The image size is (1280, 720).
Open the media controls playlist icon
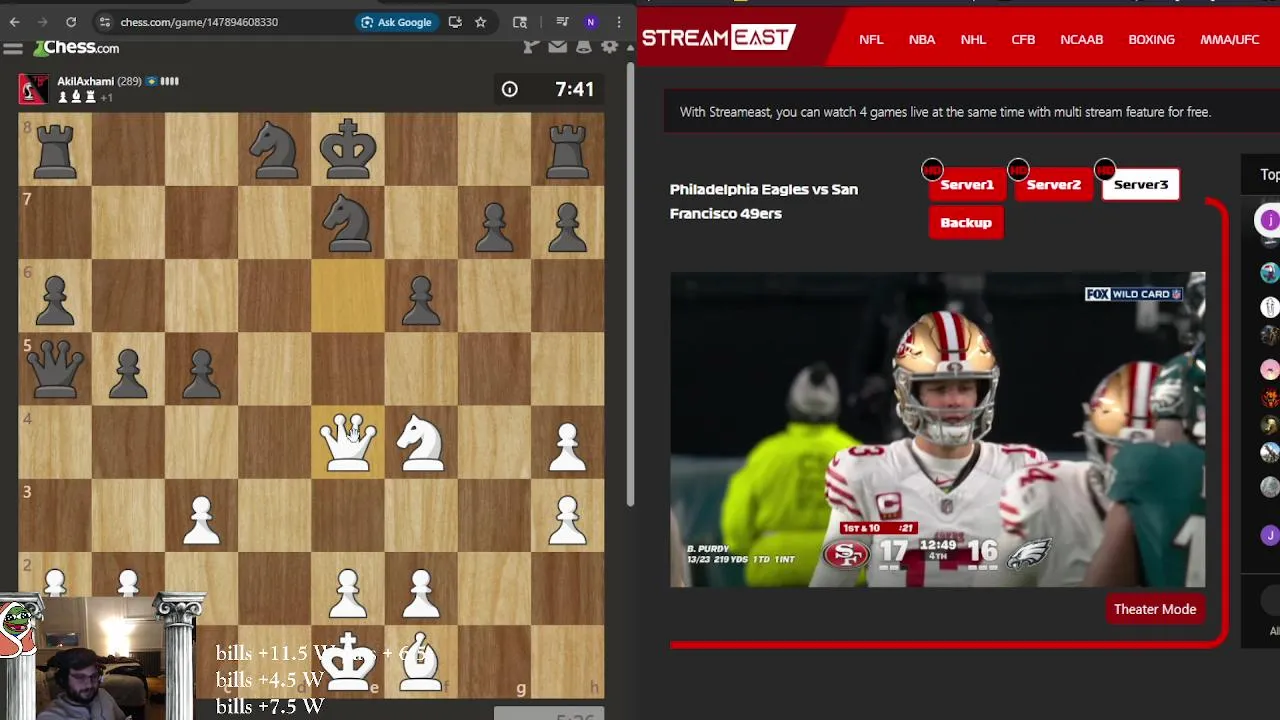coord(562,22)
